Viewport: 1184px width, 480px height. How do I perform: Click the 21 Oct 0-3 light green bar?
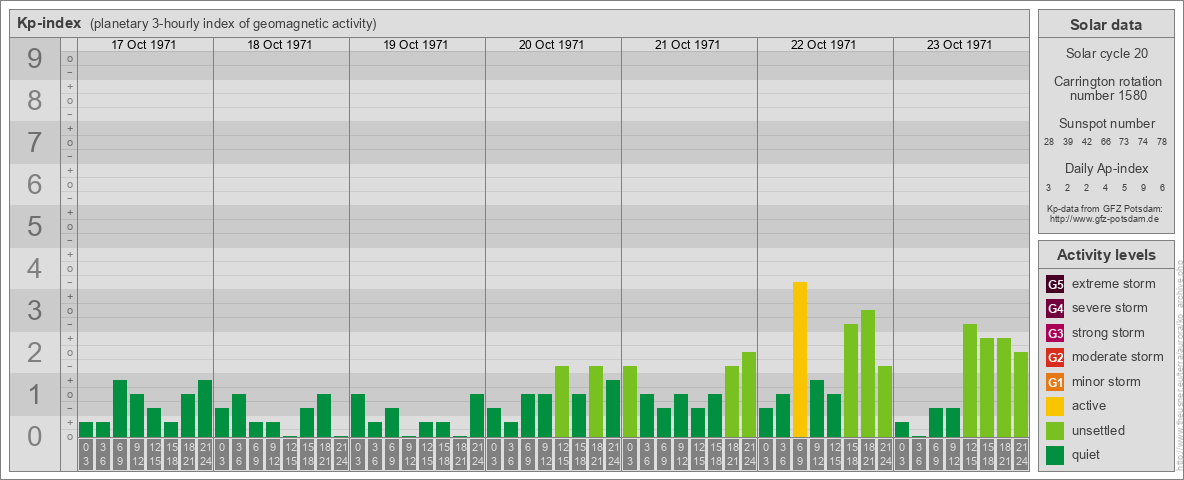(630, 402)
